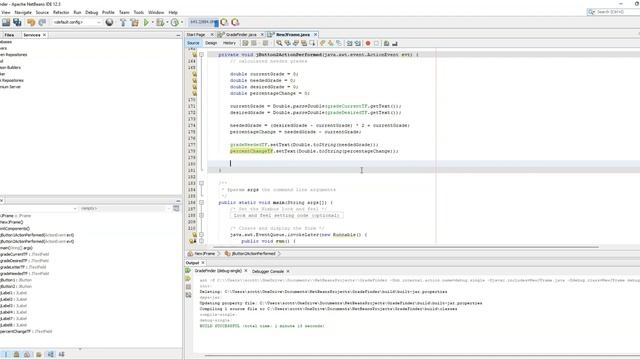Click the Source view button
Image resolution: width=640 pixels, height=360 pixels.
click(193, 43)
